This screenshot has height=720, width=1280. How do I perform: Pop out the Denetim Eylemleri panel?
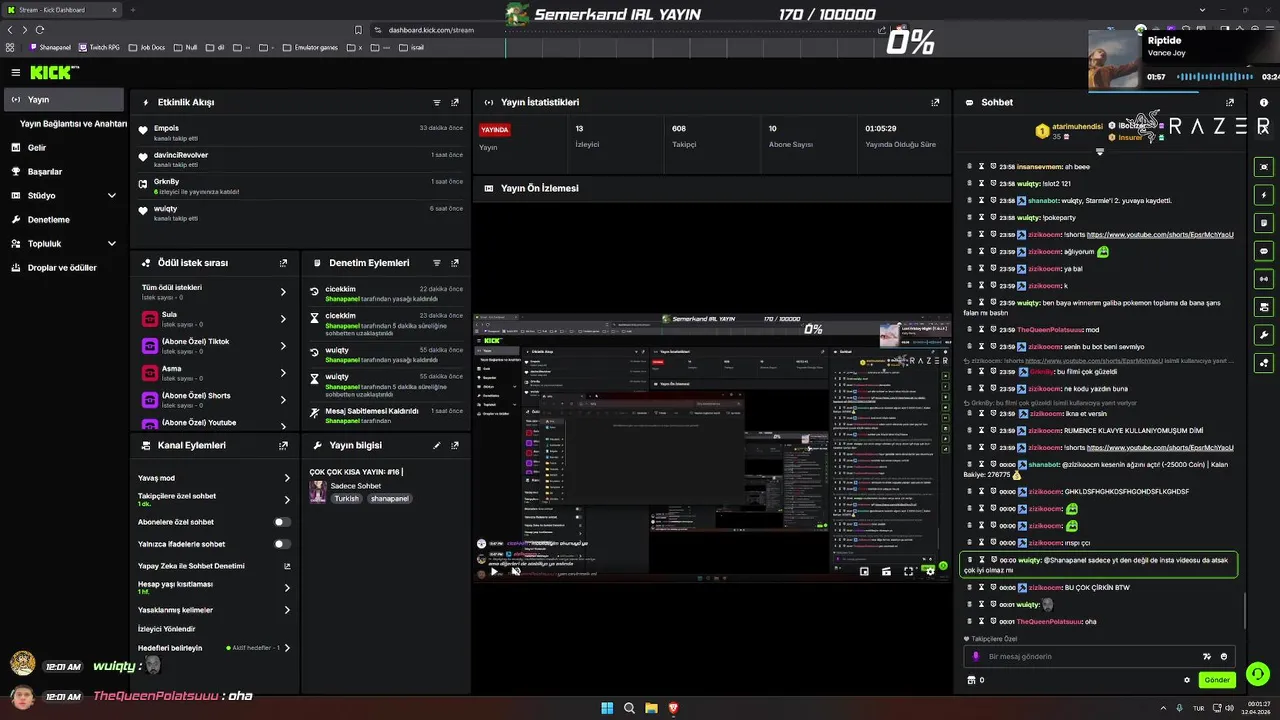click(x=455, y=263)
